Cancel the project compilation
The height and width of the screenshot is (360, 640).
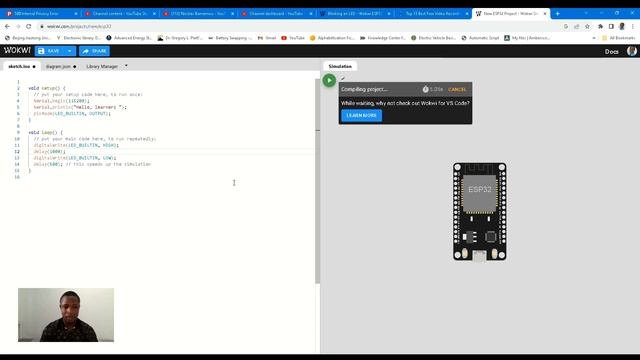pos(457,89)
